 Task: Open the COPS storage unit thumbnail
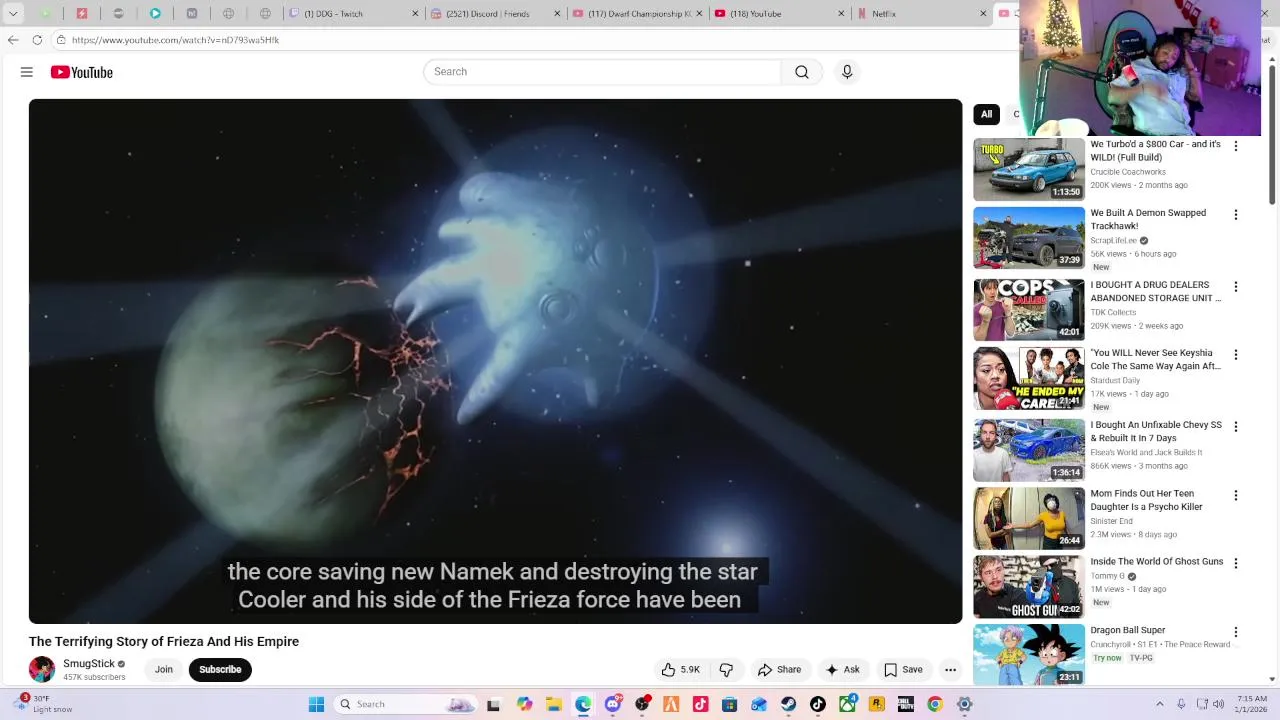coord(1029,310)
